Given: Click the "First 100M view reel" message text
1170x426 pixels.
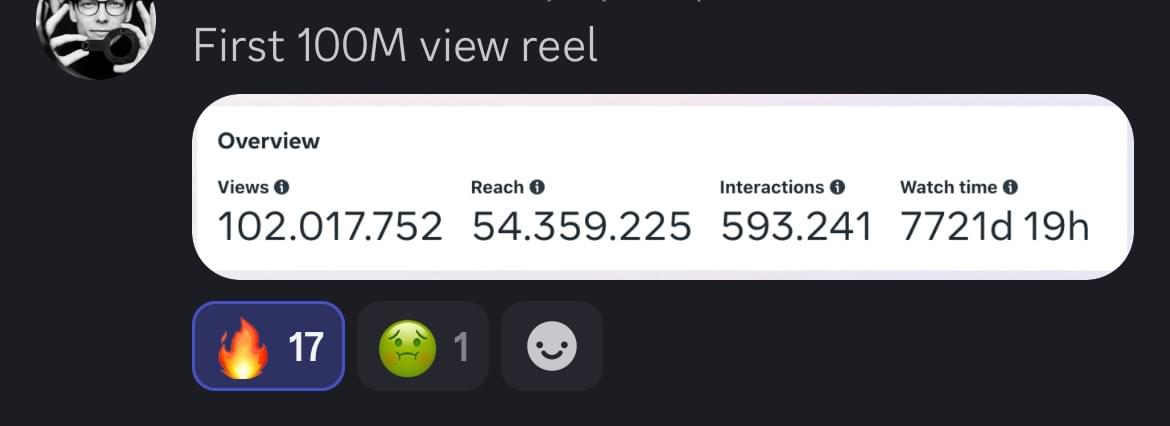Looking at the screenshot, I should point(395,46).
